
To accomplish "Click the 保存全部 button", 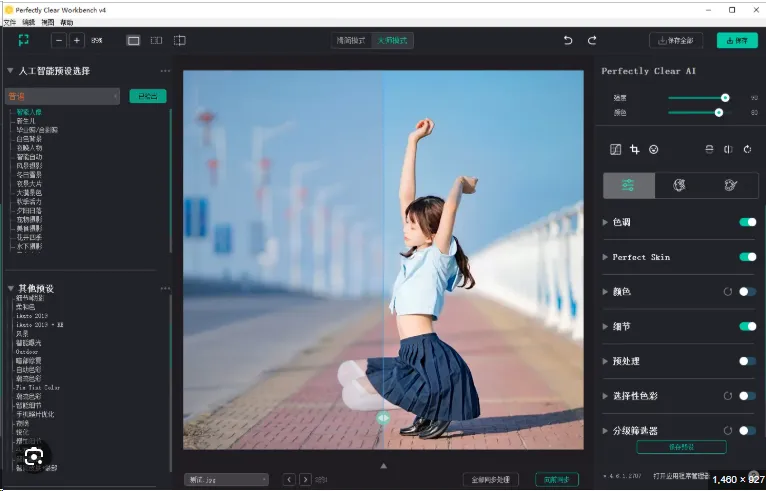I will click(676, 41).
